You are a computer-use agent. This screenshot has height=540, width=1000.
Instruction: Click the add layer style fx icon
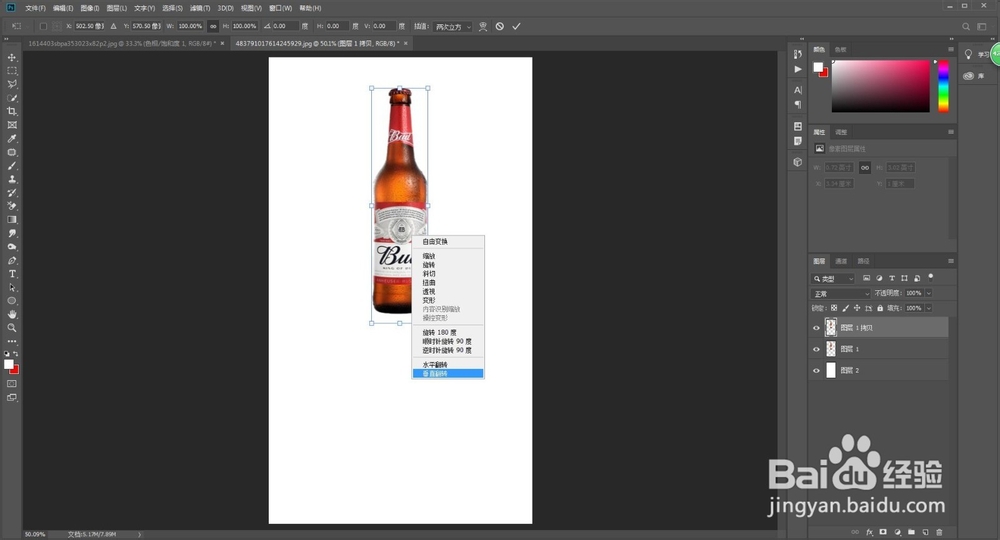[x=869, y=532]
